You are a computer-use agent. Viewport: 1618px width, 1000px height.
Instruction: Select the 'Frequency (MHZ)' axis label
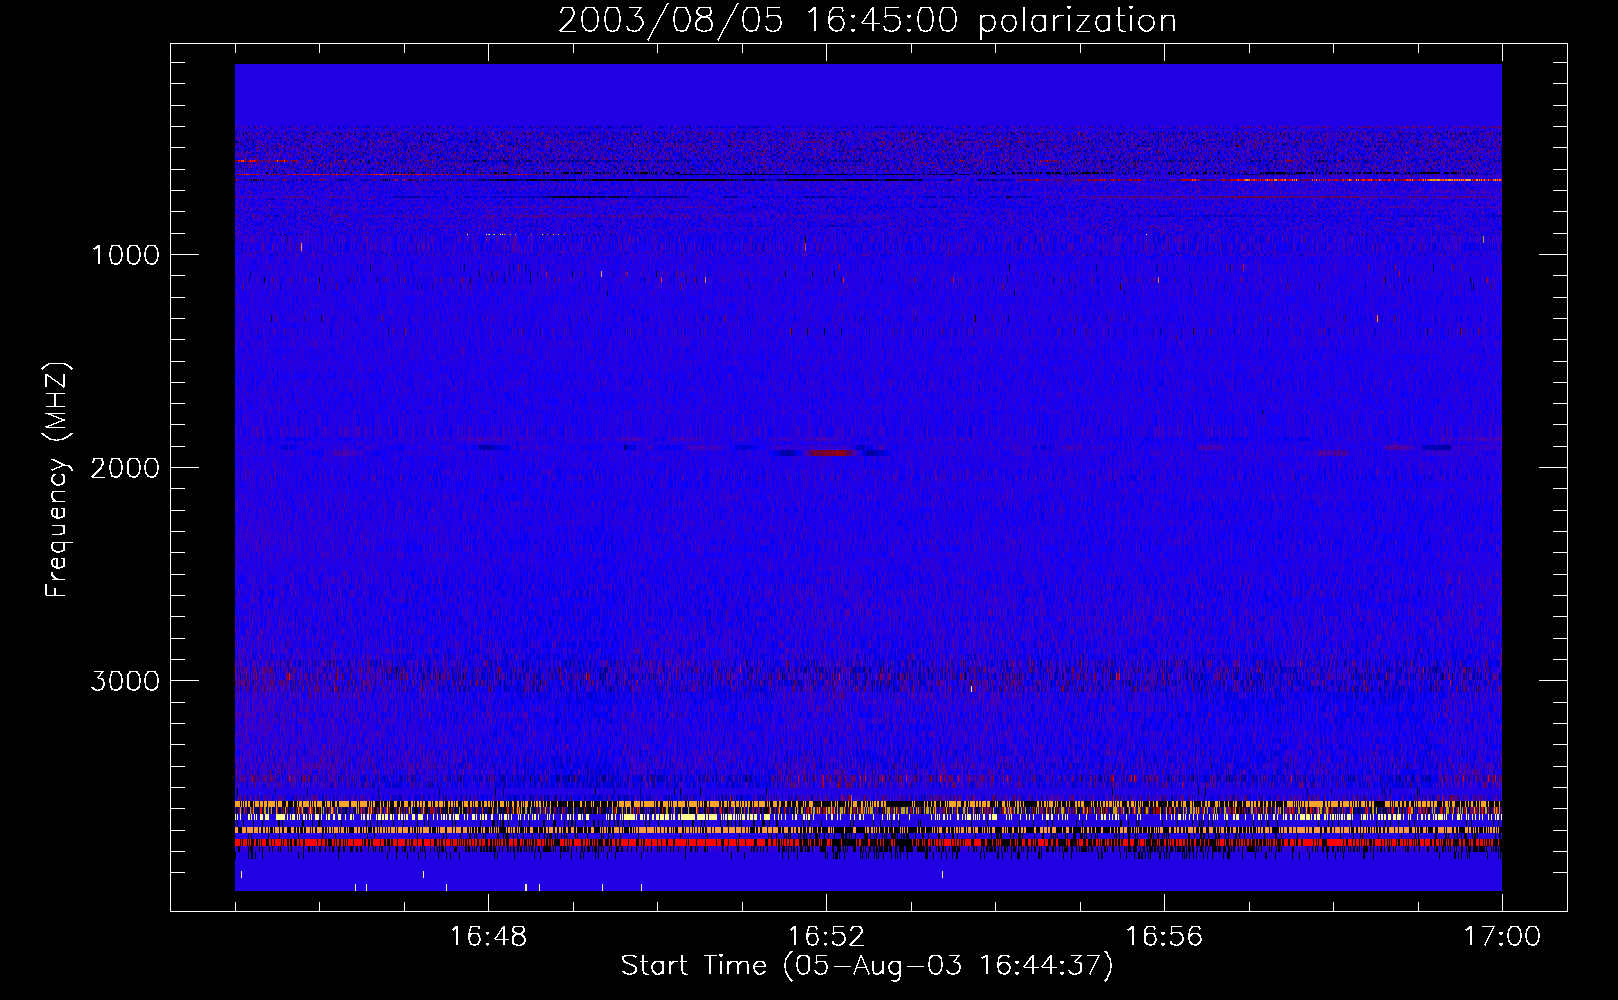[56, 479]
